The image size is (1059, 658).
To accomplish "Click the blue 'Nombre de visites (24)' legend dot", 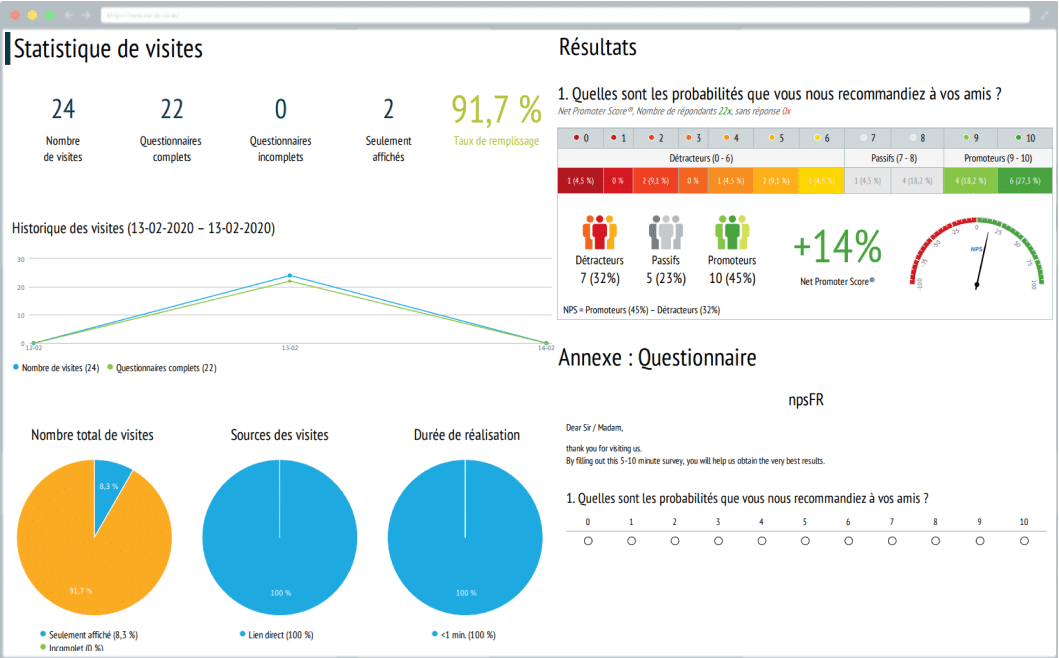I will [x=16, y=368].
